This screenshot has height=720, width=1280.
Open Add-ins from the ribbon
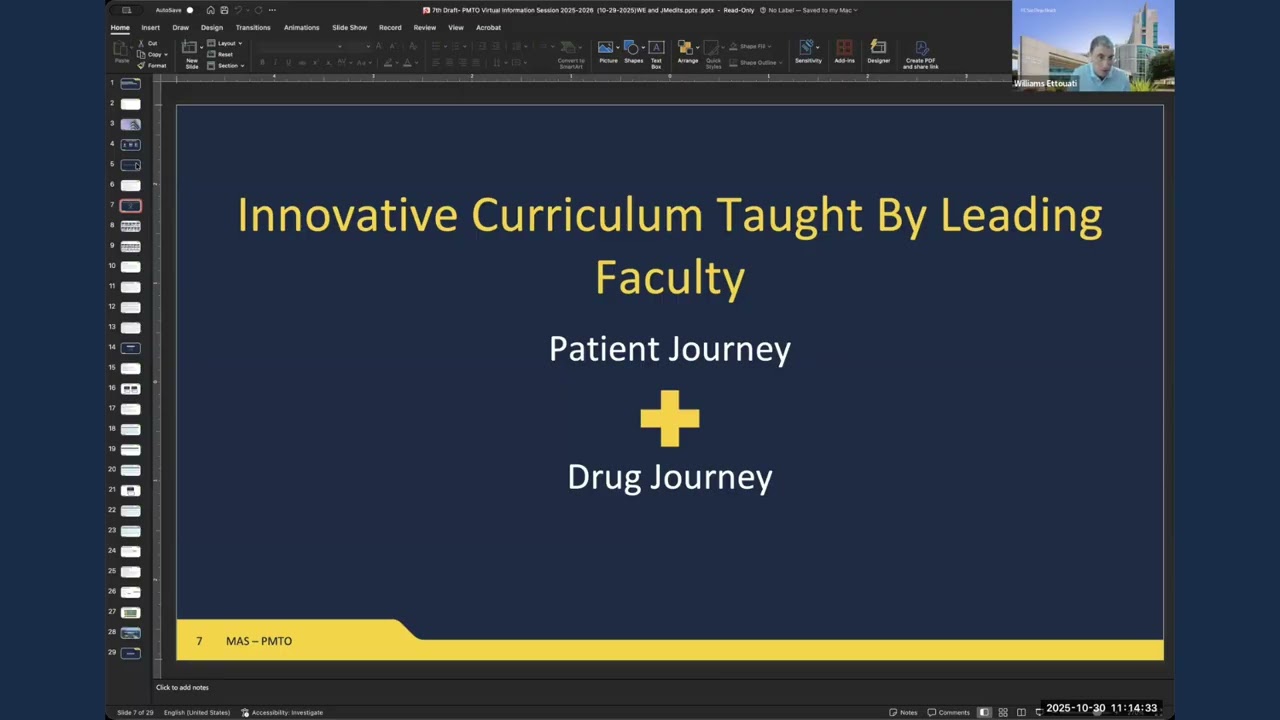click(844, 52)
